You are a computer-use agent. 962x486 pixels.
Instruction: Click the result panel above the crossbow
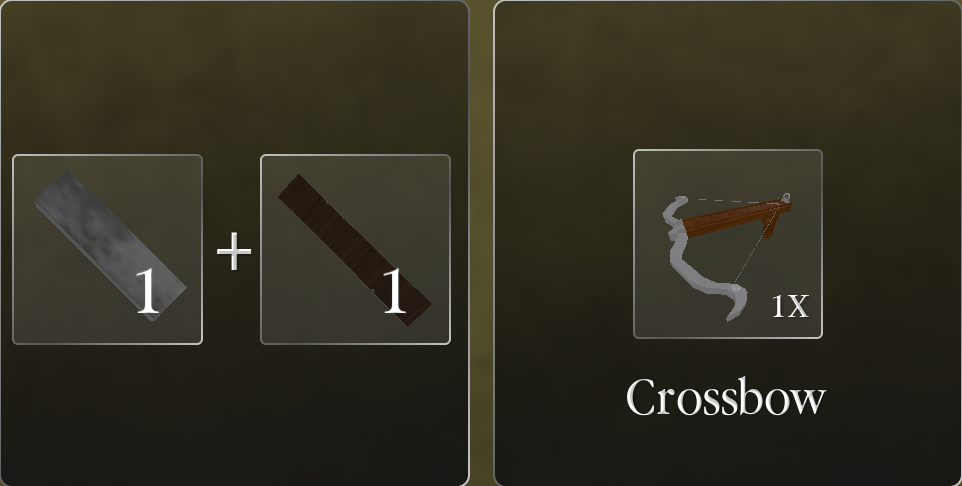tap(728, 74)
